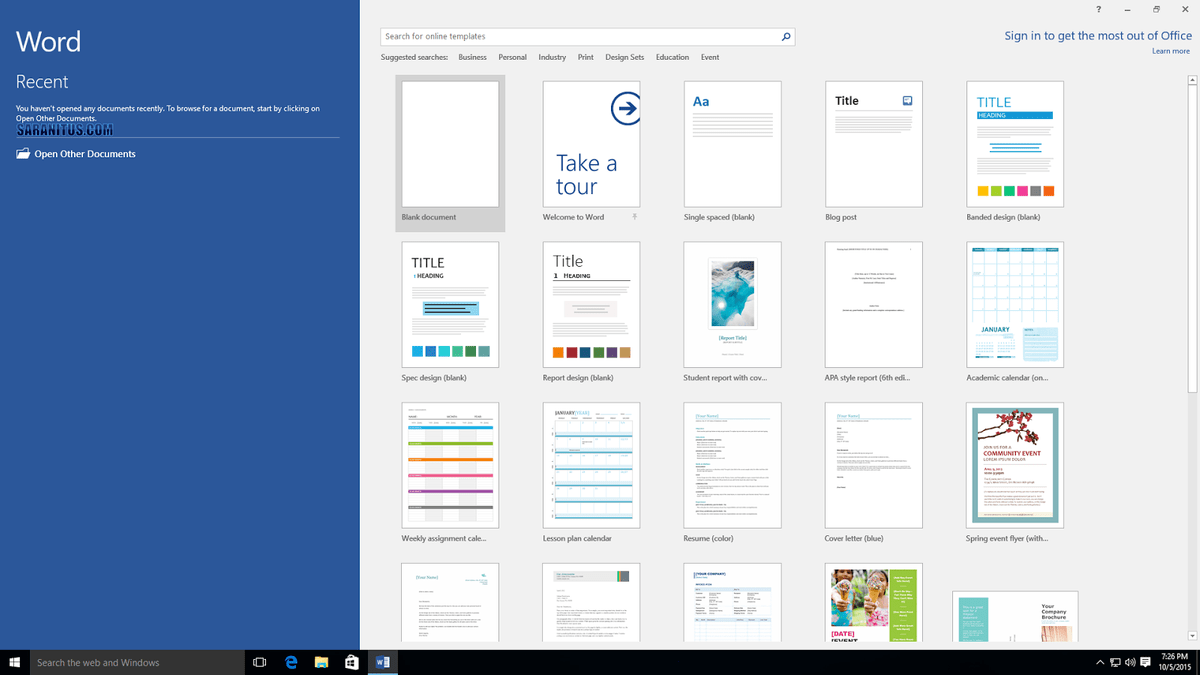Select the Business suggested search
The width and height of the screenshot is (1200, 675).
point(472,58)
